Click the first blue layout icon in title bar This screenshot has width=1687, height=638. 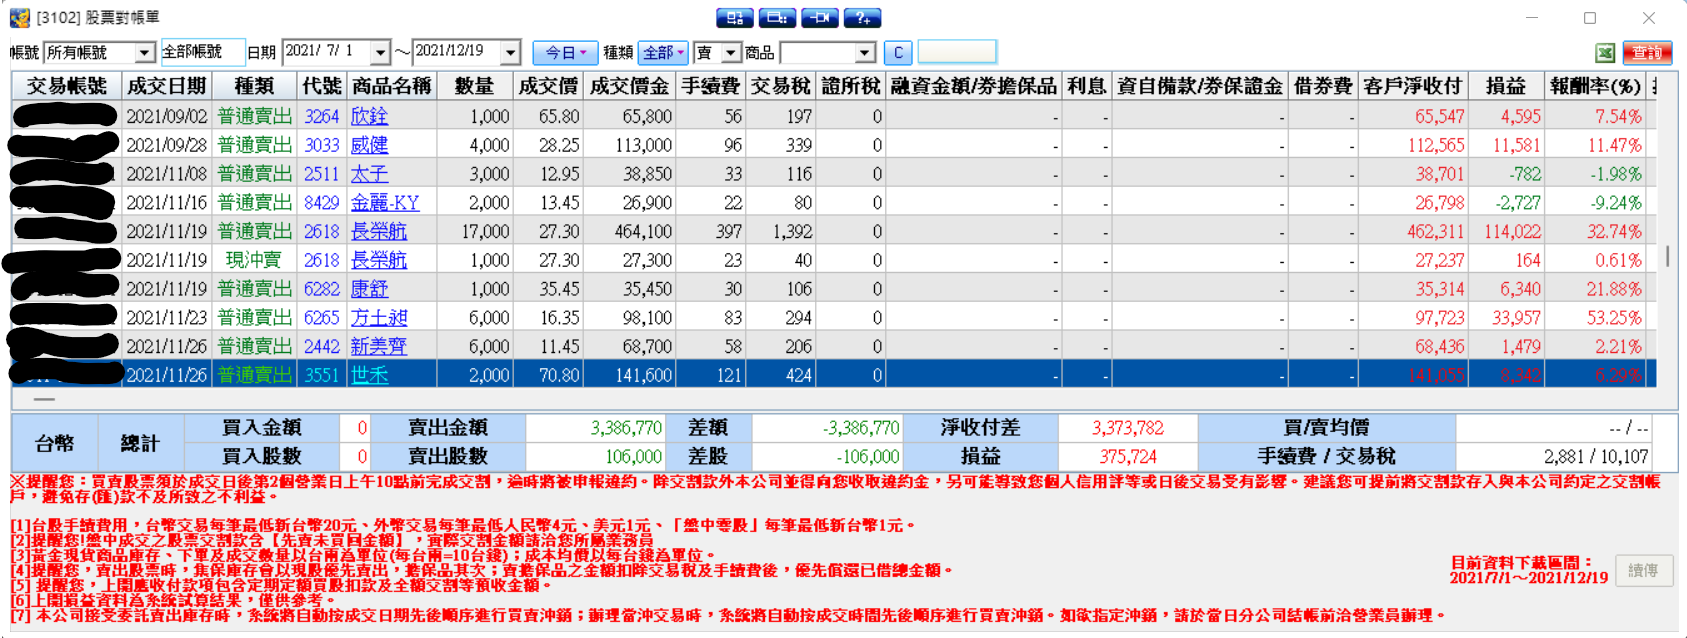(735, 17)
